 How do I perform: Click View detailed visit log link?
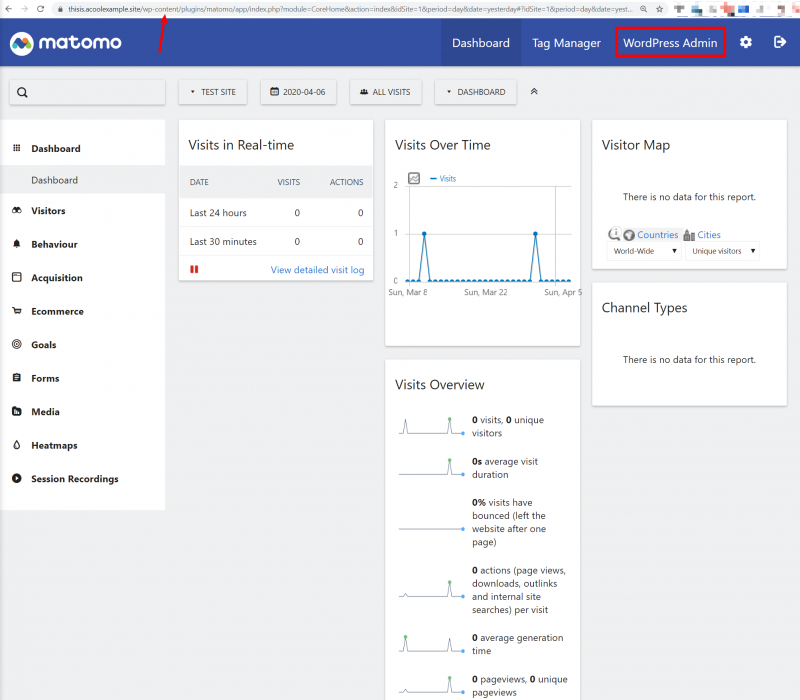(x=317, y=269)
